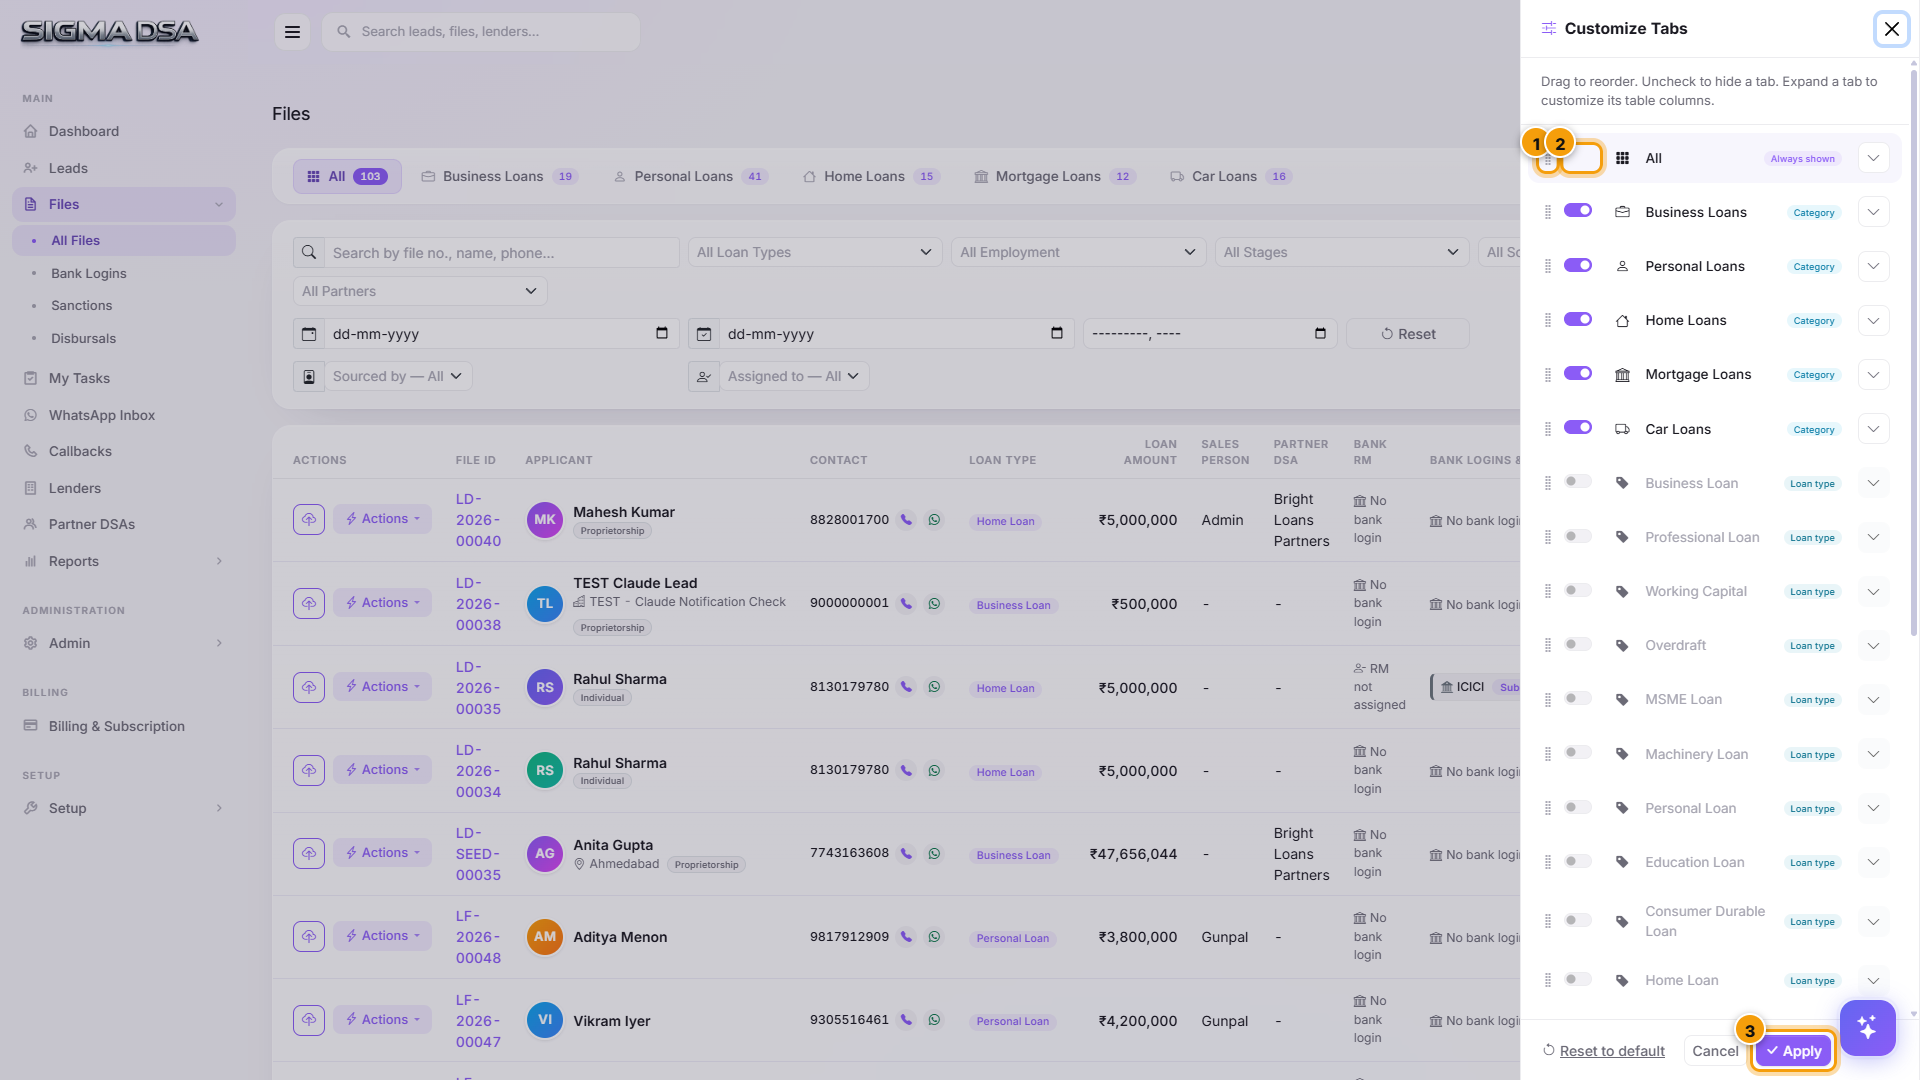Screen dimensions: 1920x1080
Task: Click the Sourced by filter icon
Action: (309, 377)
